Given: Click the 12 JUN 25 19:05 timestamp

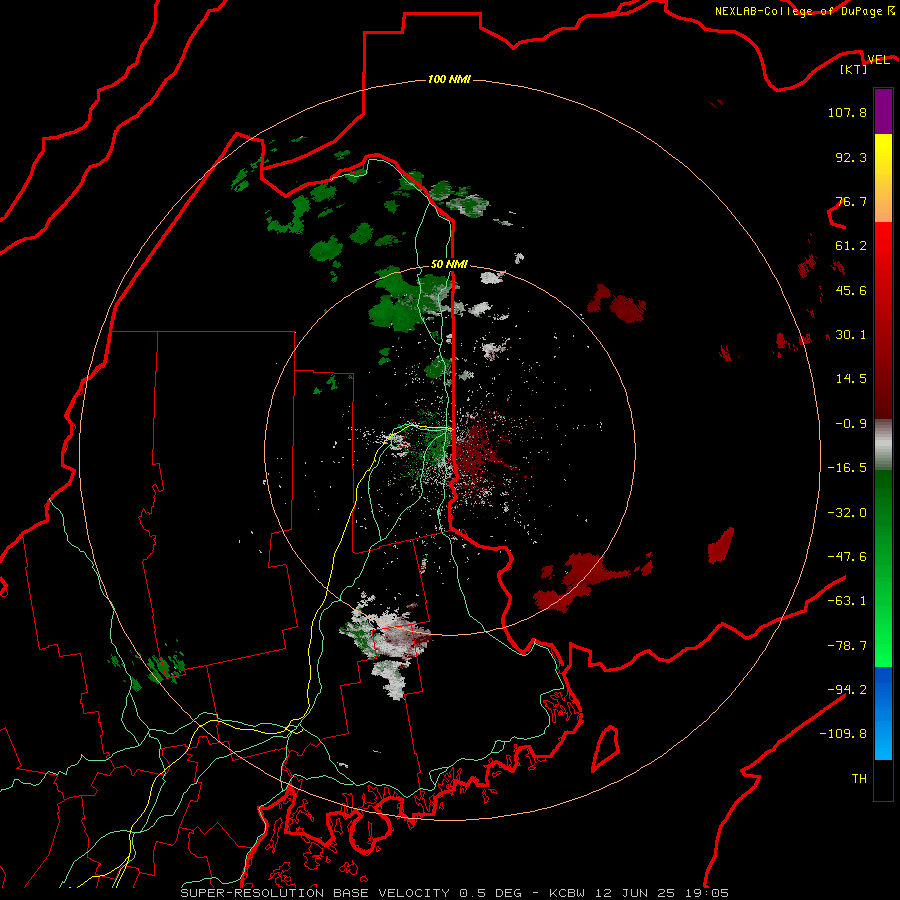Looking at the screenshot, I should (x=660, y=893).
